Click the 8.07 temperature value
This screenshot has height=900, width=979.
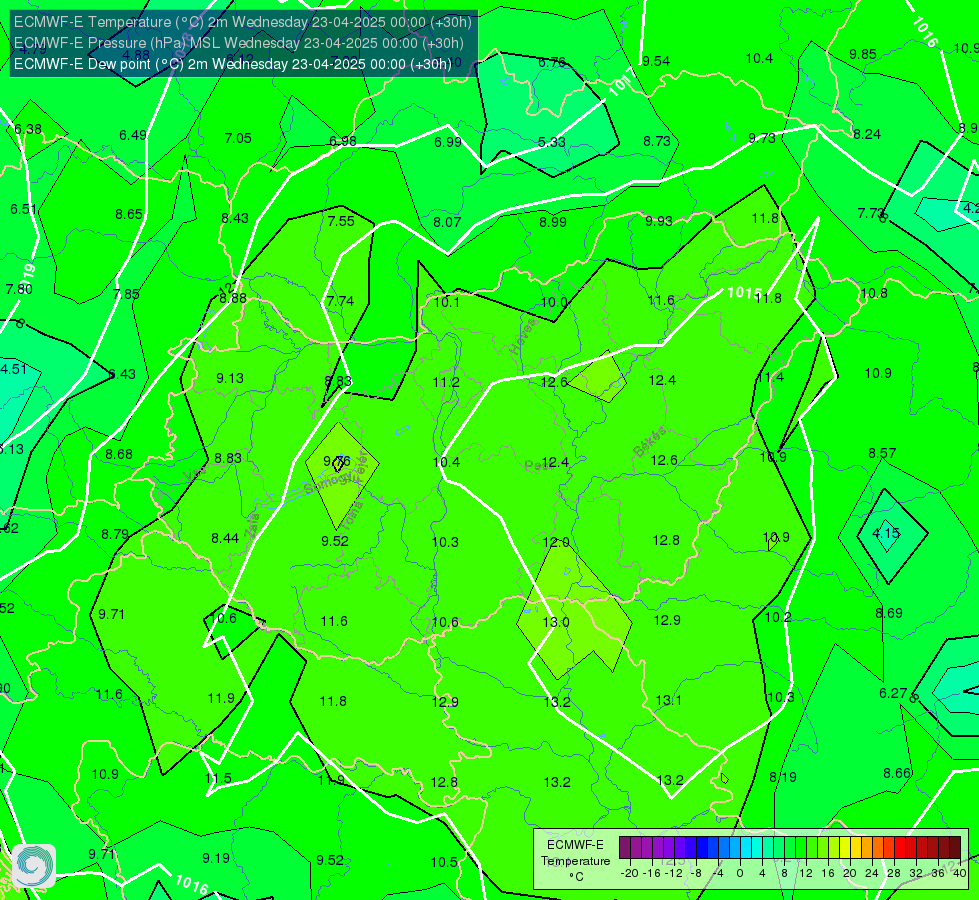[x=447, y=222]
